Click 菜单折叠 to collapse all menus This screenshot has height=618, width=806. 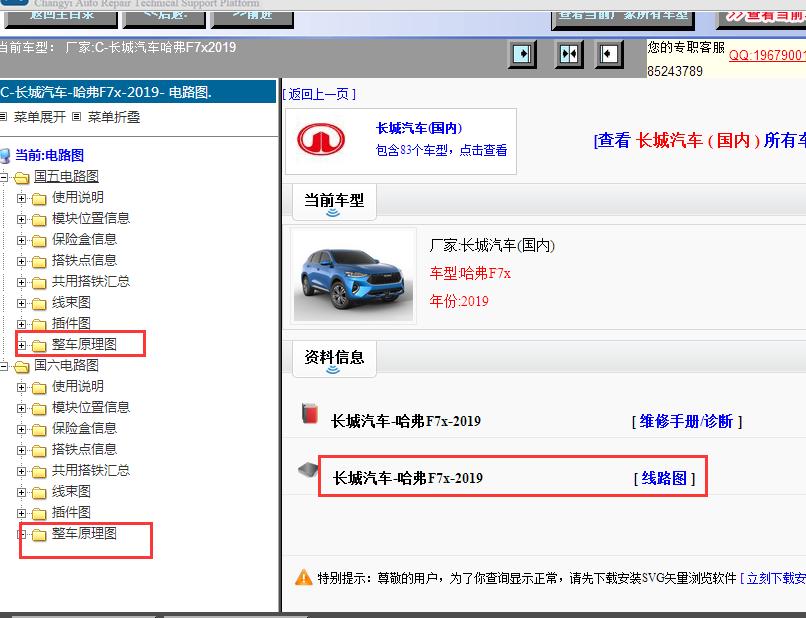point(114,117)
